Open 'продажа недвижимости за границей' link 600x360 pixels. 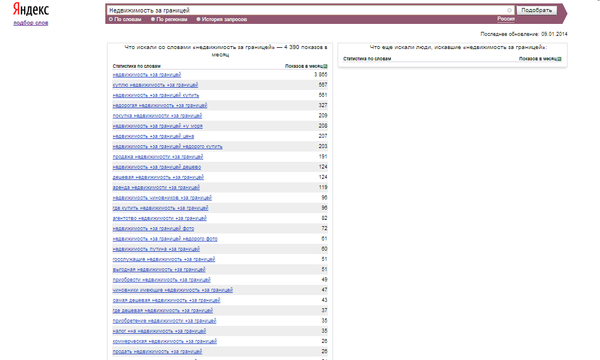pyautogui.click(x=158, y=157)
